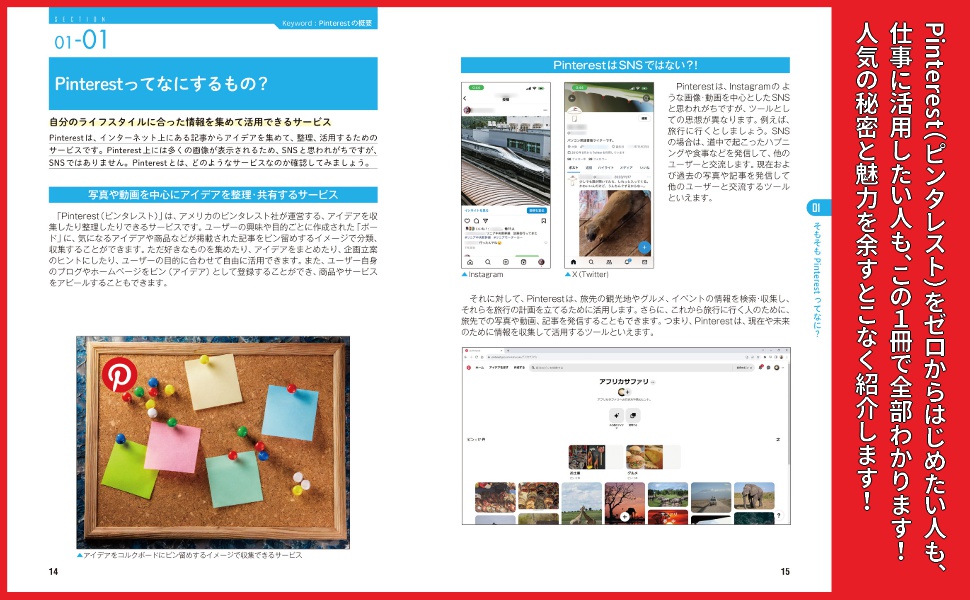The image size is (970, 600).
Task: Click the sparkle more-ideas button on the board
Action: (x=616, y=416)
